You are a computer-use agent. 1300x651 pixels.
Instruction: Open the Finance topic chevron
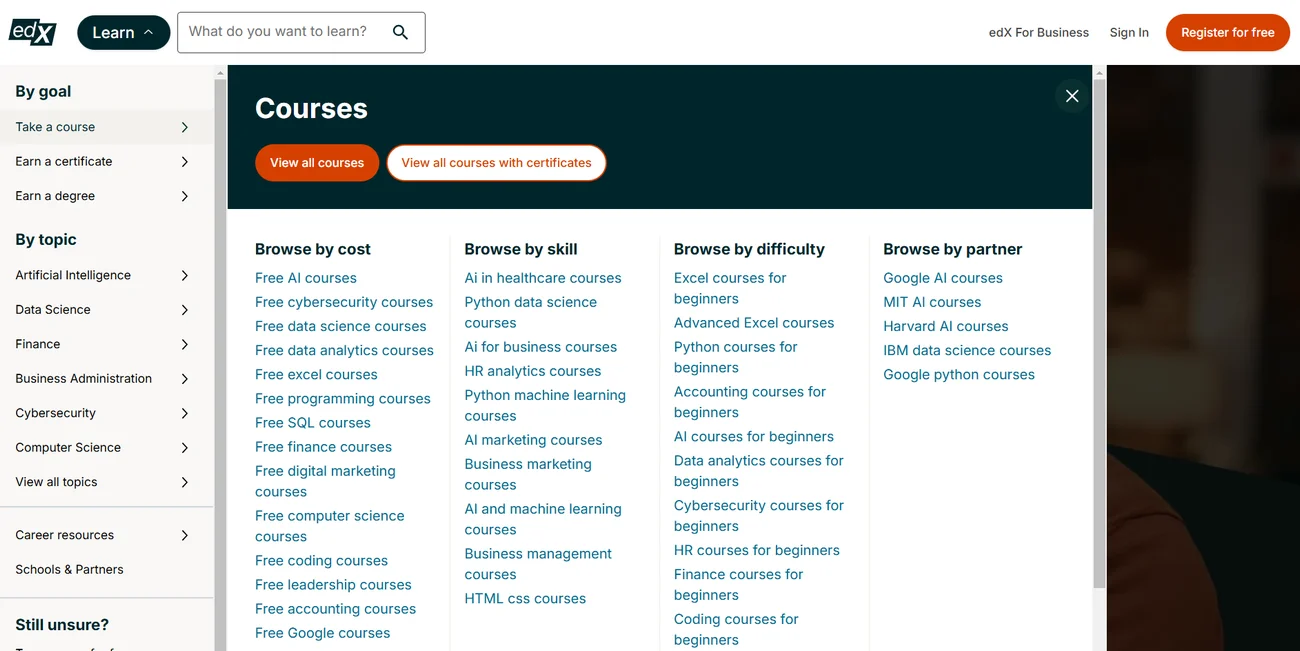tap(184, 344)
